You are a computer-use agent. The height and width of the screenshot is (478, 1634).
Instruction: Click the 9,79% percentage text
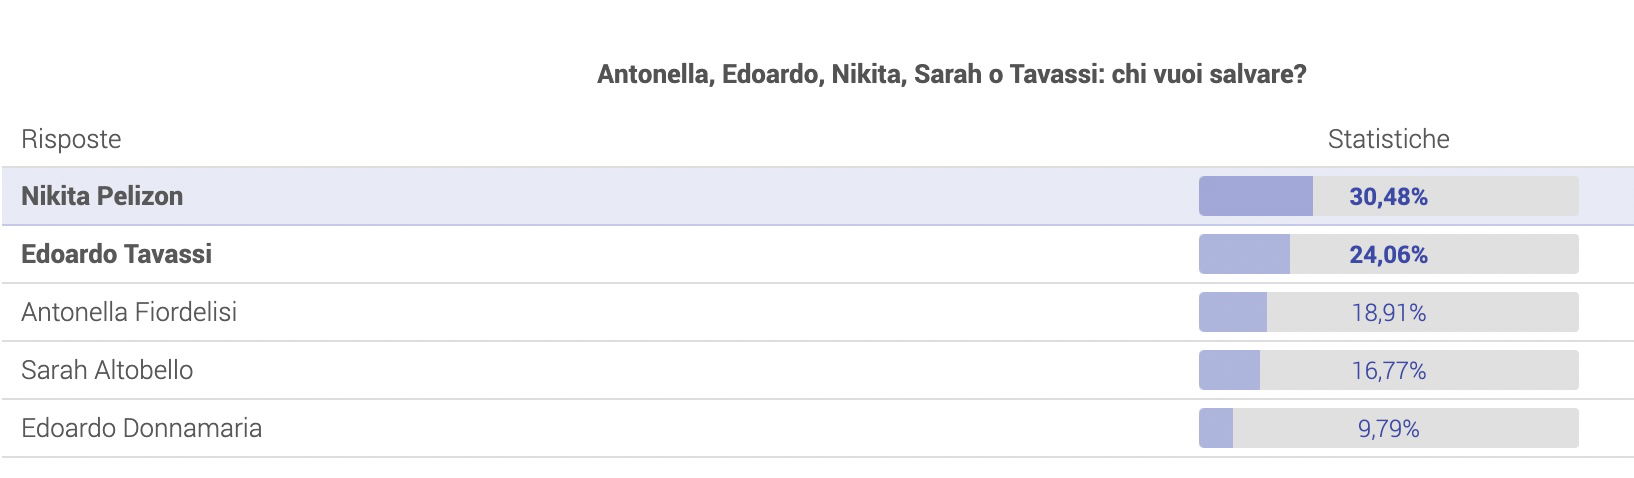[x=1389, y=429]
